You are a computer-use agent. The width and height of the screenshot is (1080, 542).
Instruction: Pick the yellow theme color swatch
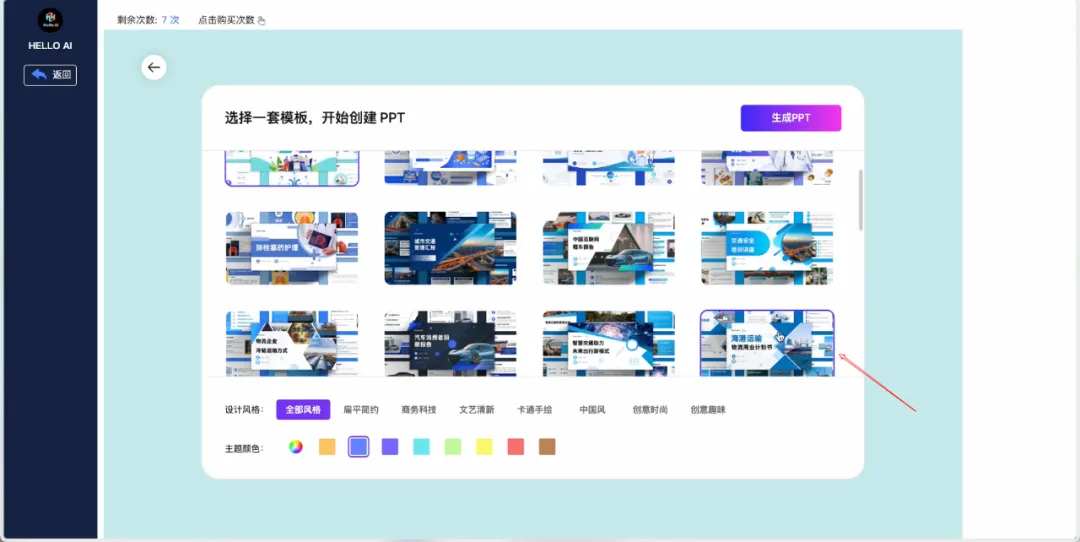(x=484, y=447)
